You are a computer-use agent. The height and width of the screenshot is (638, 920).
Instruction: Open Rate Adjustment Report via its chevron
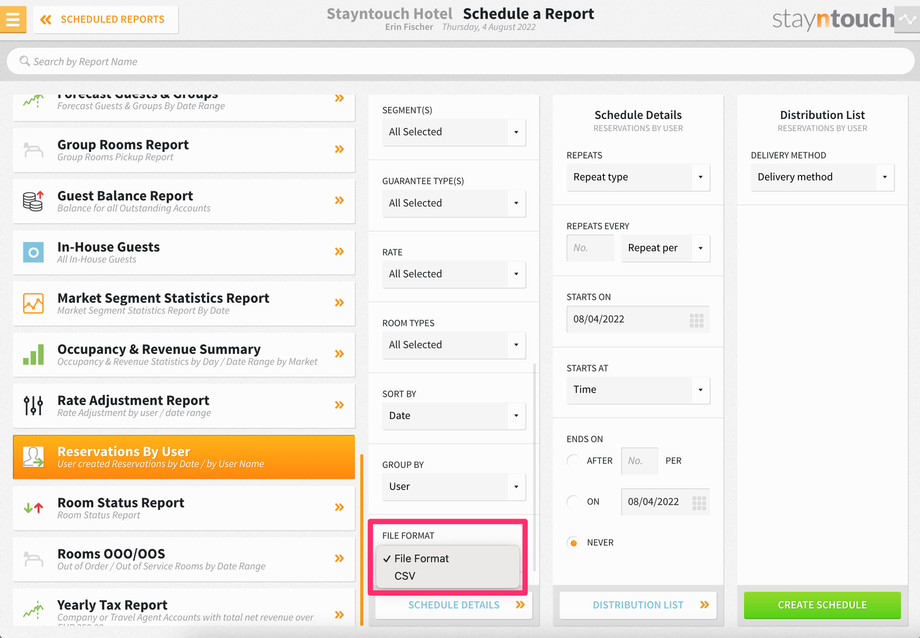tap(339, 404)
